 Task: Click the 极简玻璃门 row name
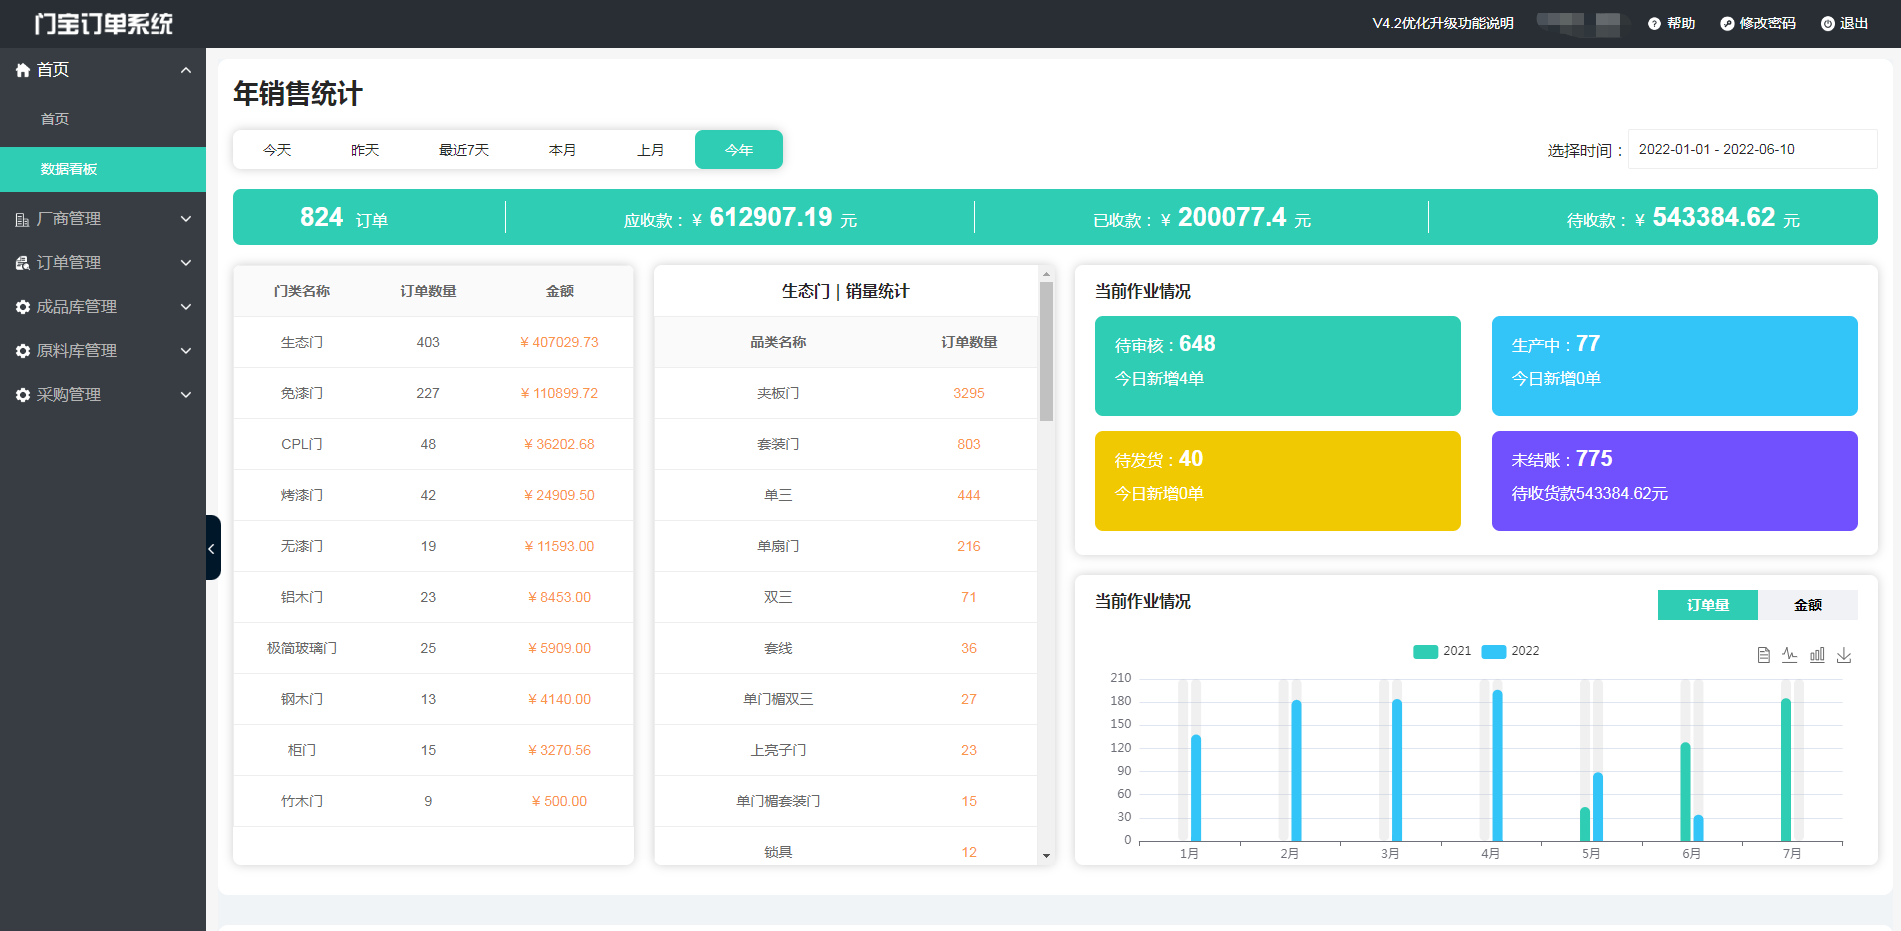tap(302, 649)
